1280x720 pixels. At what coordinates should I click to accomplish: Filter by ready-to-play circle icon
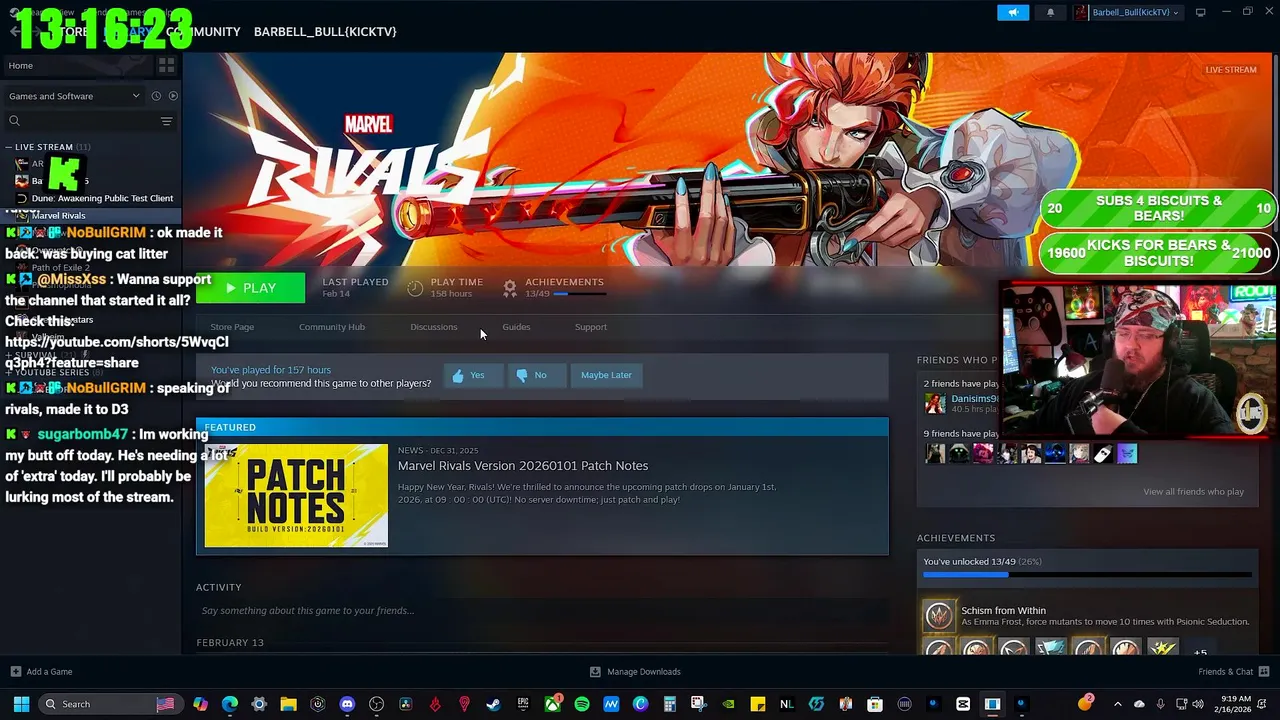click(x=173, y=96)
